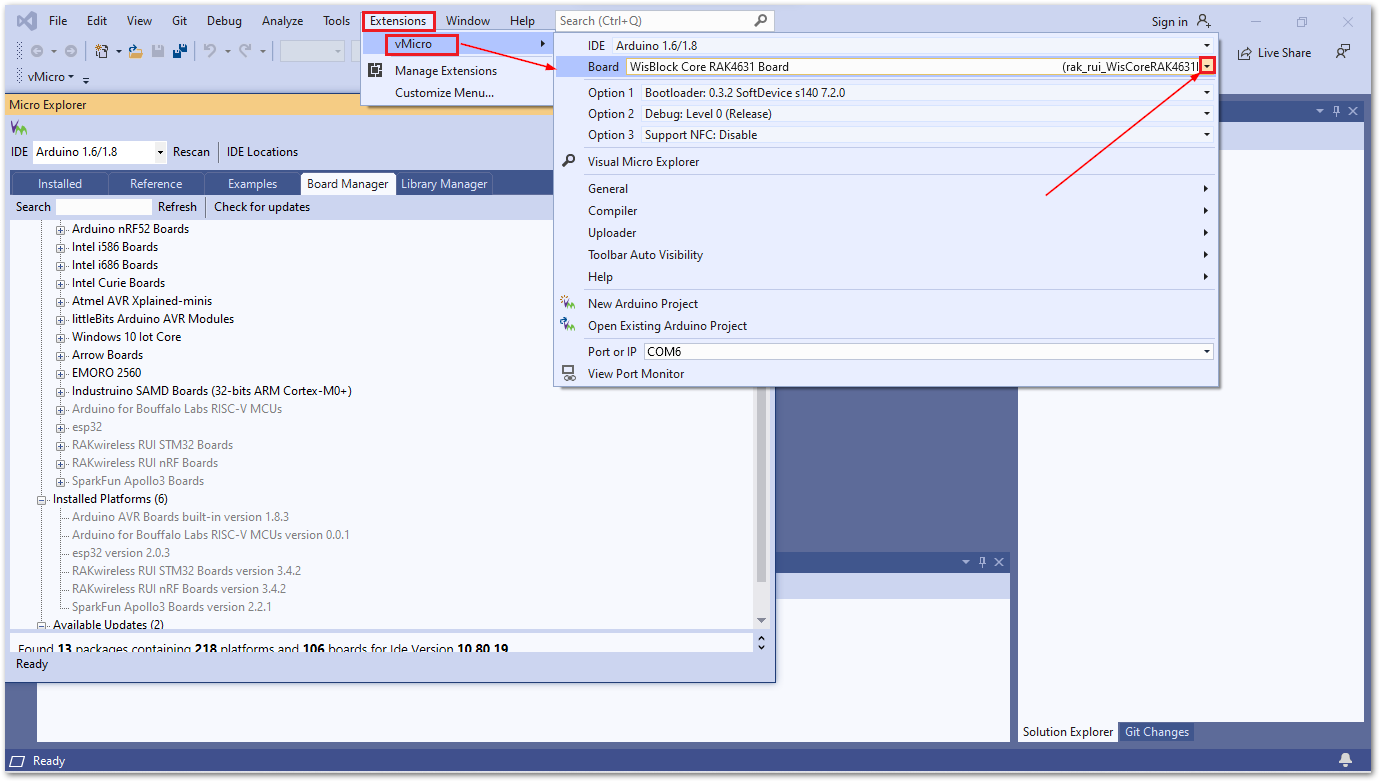
Task: Click the Open Existing Arduino Project icon
Action: (568, 325)
